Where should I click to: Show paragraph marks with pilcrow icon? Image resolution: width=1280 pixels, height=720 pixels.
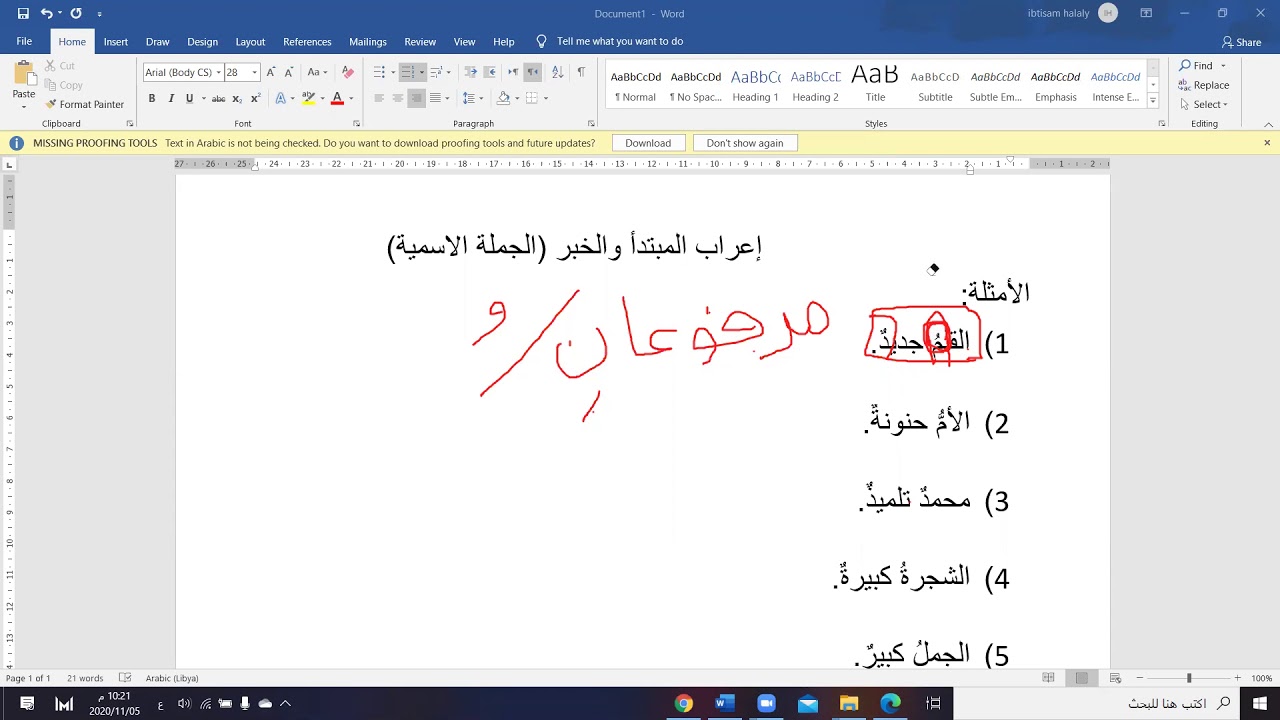pos(581,72)
